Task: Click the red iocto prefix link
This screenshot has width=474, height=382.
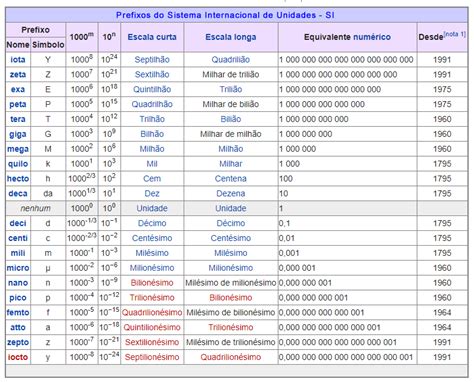Action: pyautogui.click(x=18, y=357)
